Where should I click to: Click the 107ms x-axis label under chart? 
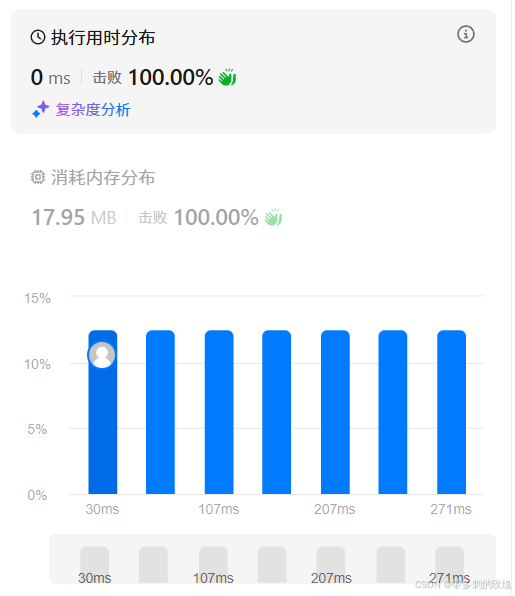click(x=219, y=509)
